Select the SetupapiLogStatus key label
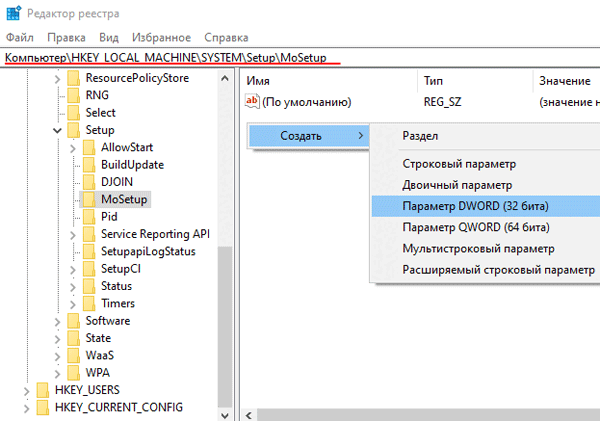The image size is (600, 421). (x=148, y=251)
